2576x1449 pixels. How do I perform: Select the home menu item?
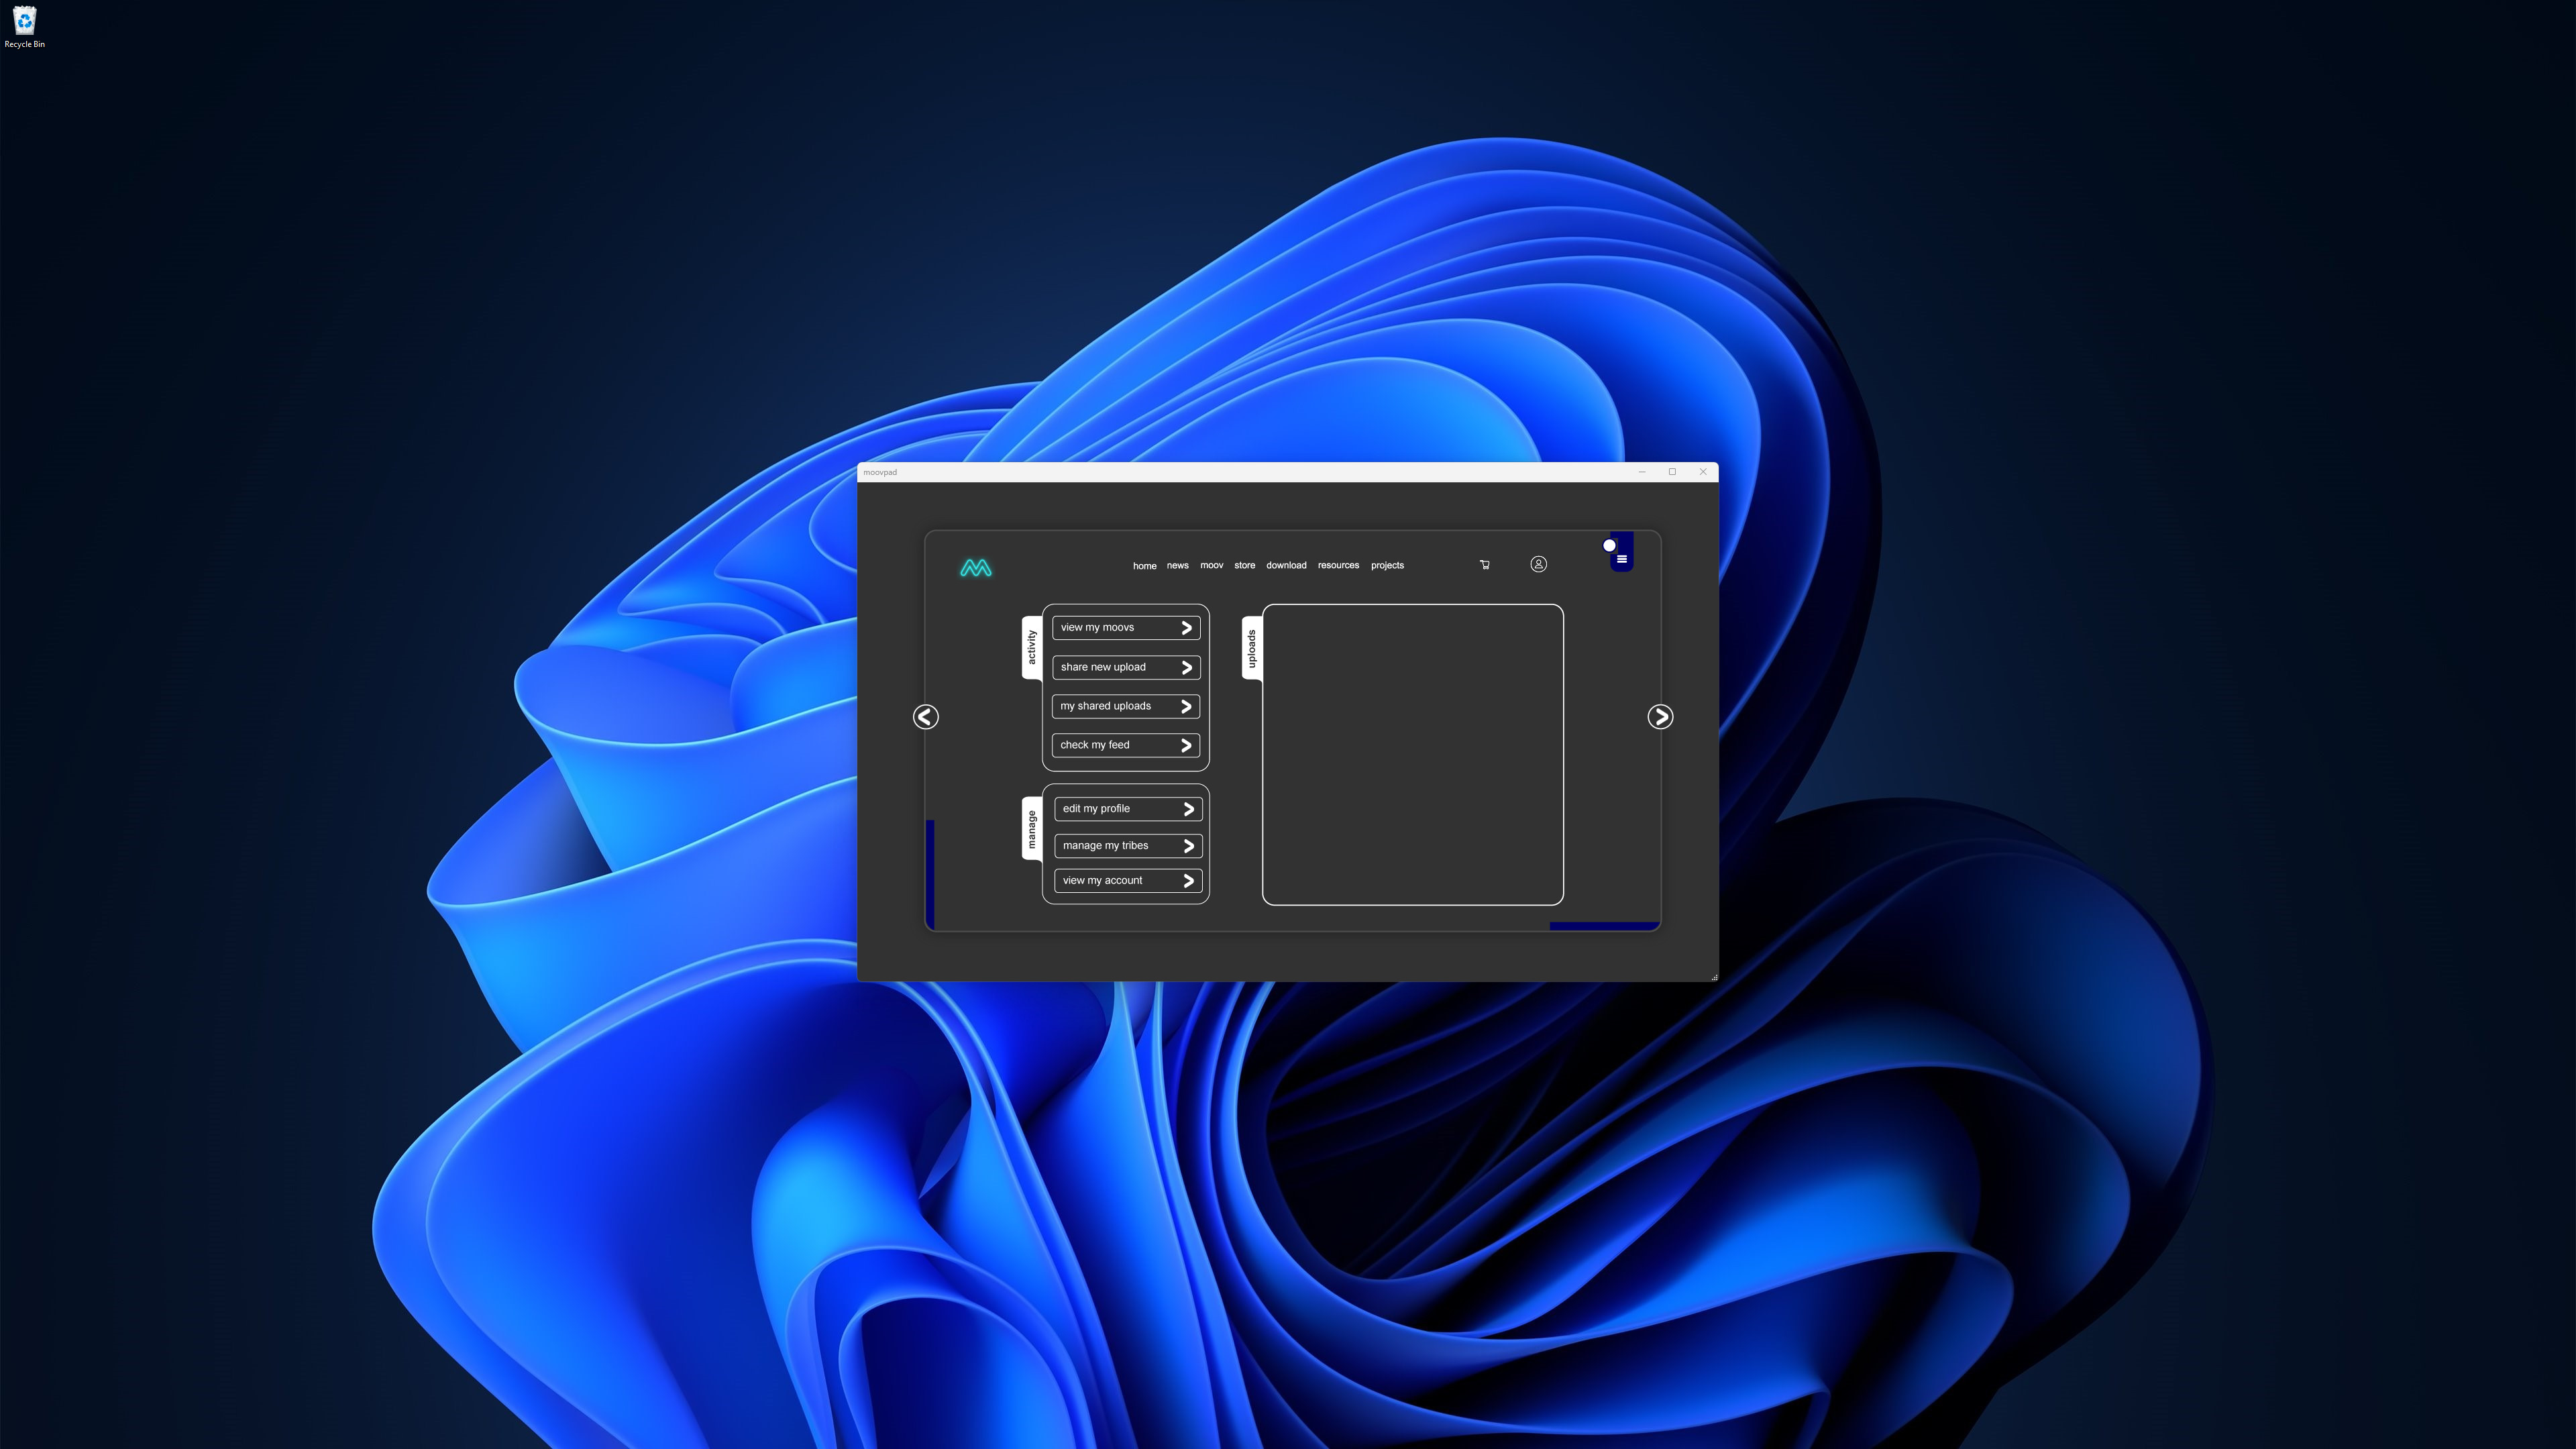(x=1144, y=564)
